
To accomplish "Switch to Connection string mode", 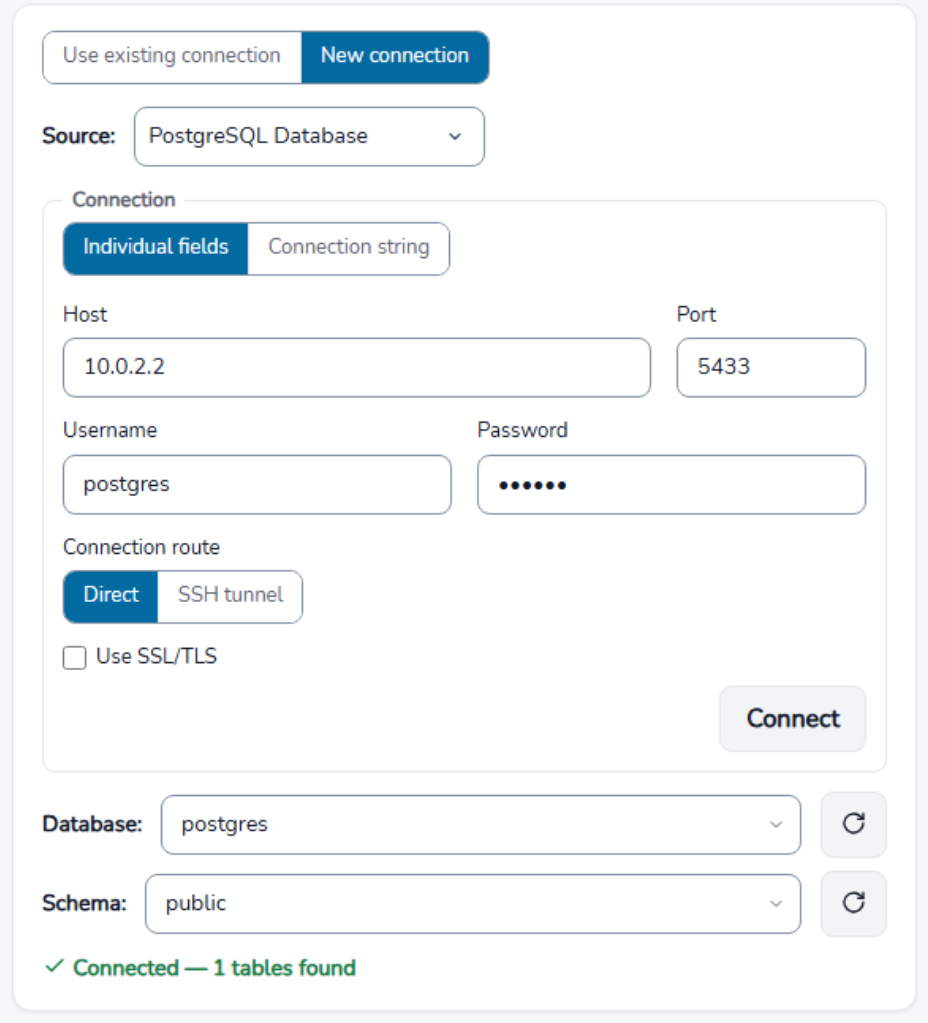I will coord(348,249).
